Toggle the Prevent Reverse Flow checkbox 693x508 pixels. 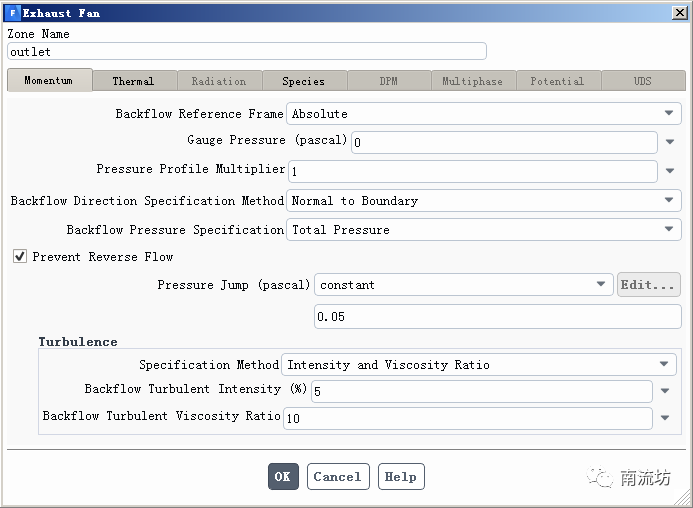pos(20,257)
